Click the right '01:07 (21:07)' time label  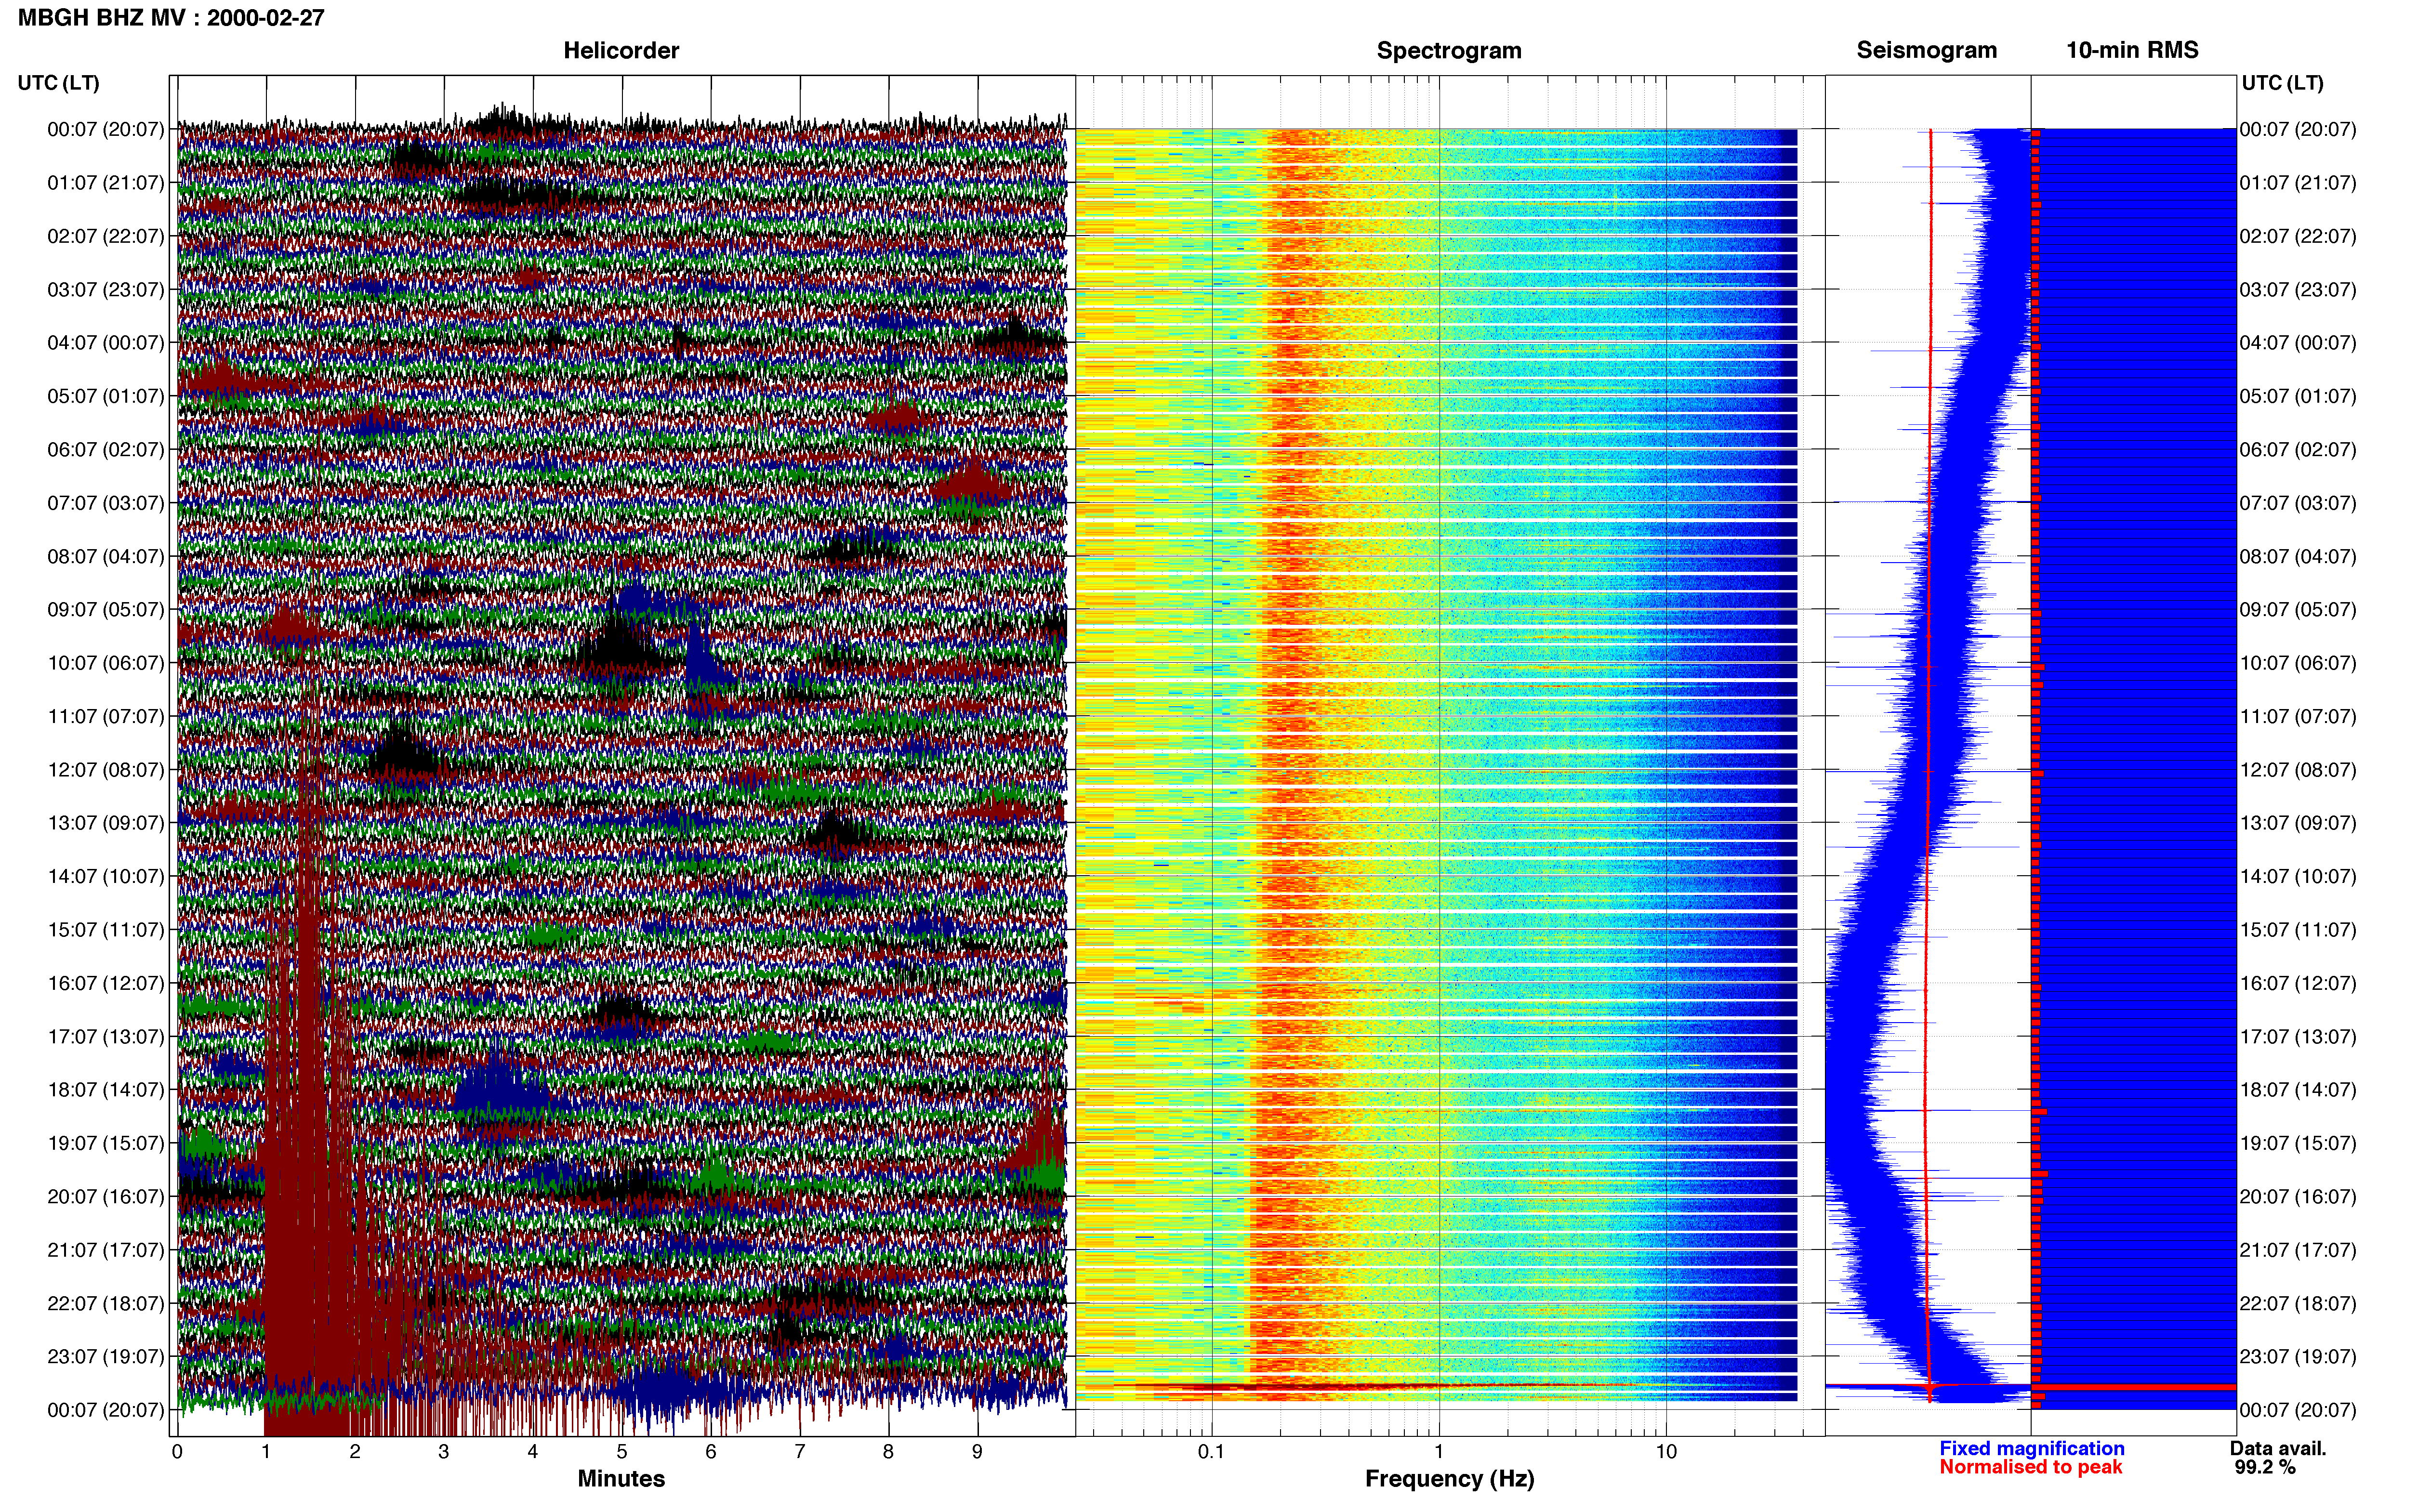coord(2298,183)
